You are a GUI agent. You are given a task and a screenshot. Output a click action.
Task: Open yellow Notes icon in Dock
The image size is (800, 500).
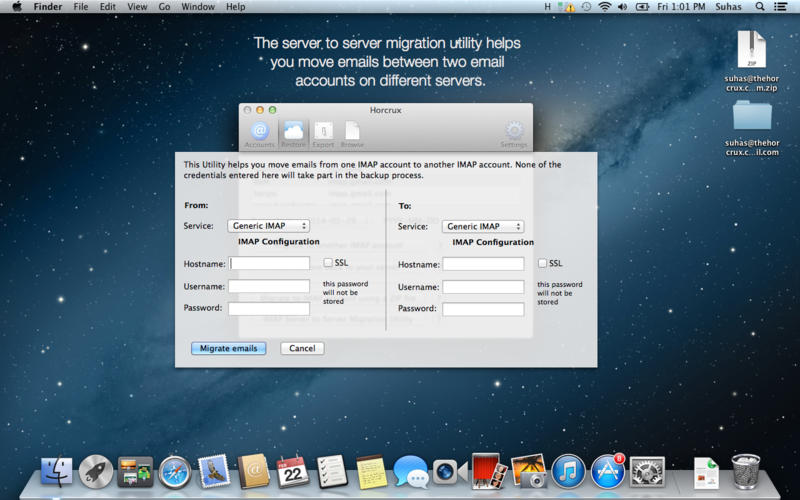[371, 471]
